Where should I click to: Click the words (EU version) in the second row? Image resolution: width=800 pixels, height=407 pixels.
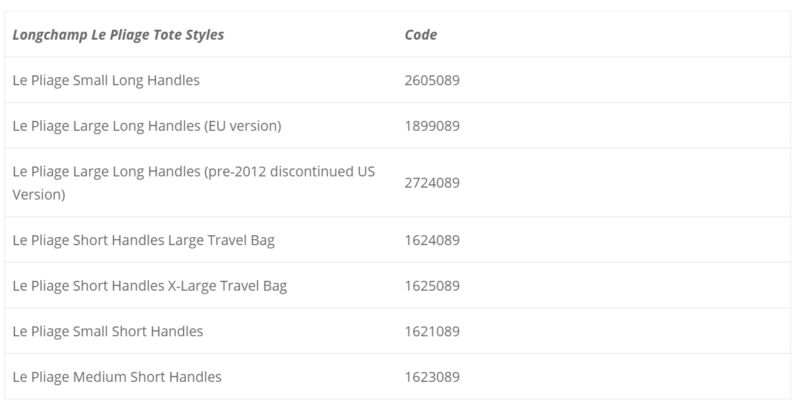click(x=243, y=126)
